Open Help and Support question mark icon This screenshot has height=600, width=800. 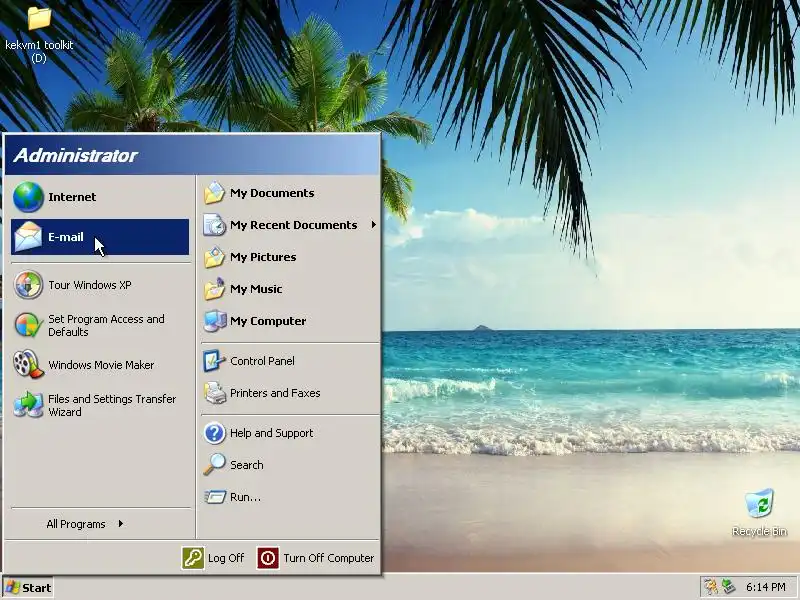pyautogui.click(x=215, y=433)
